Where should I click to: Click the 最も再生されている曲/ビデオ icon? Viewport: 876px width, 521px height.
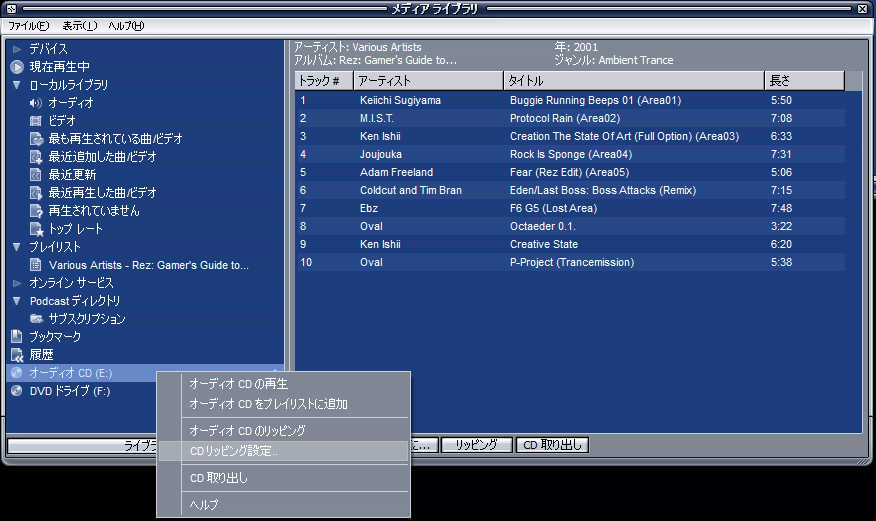(36, 139)
